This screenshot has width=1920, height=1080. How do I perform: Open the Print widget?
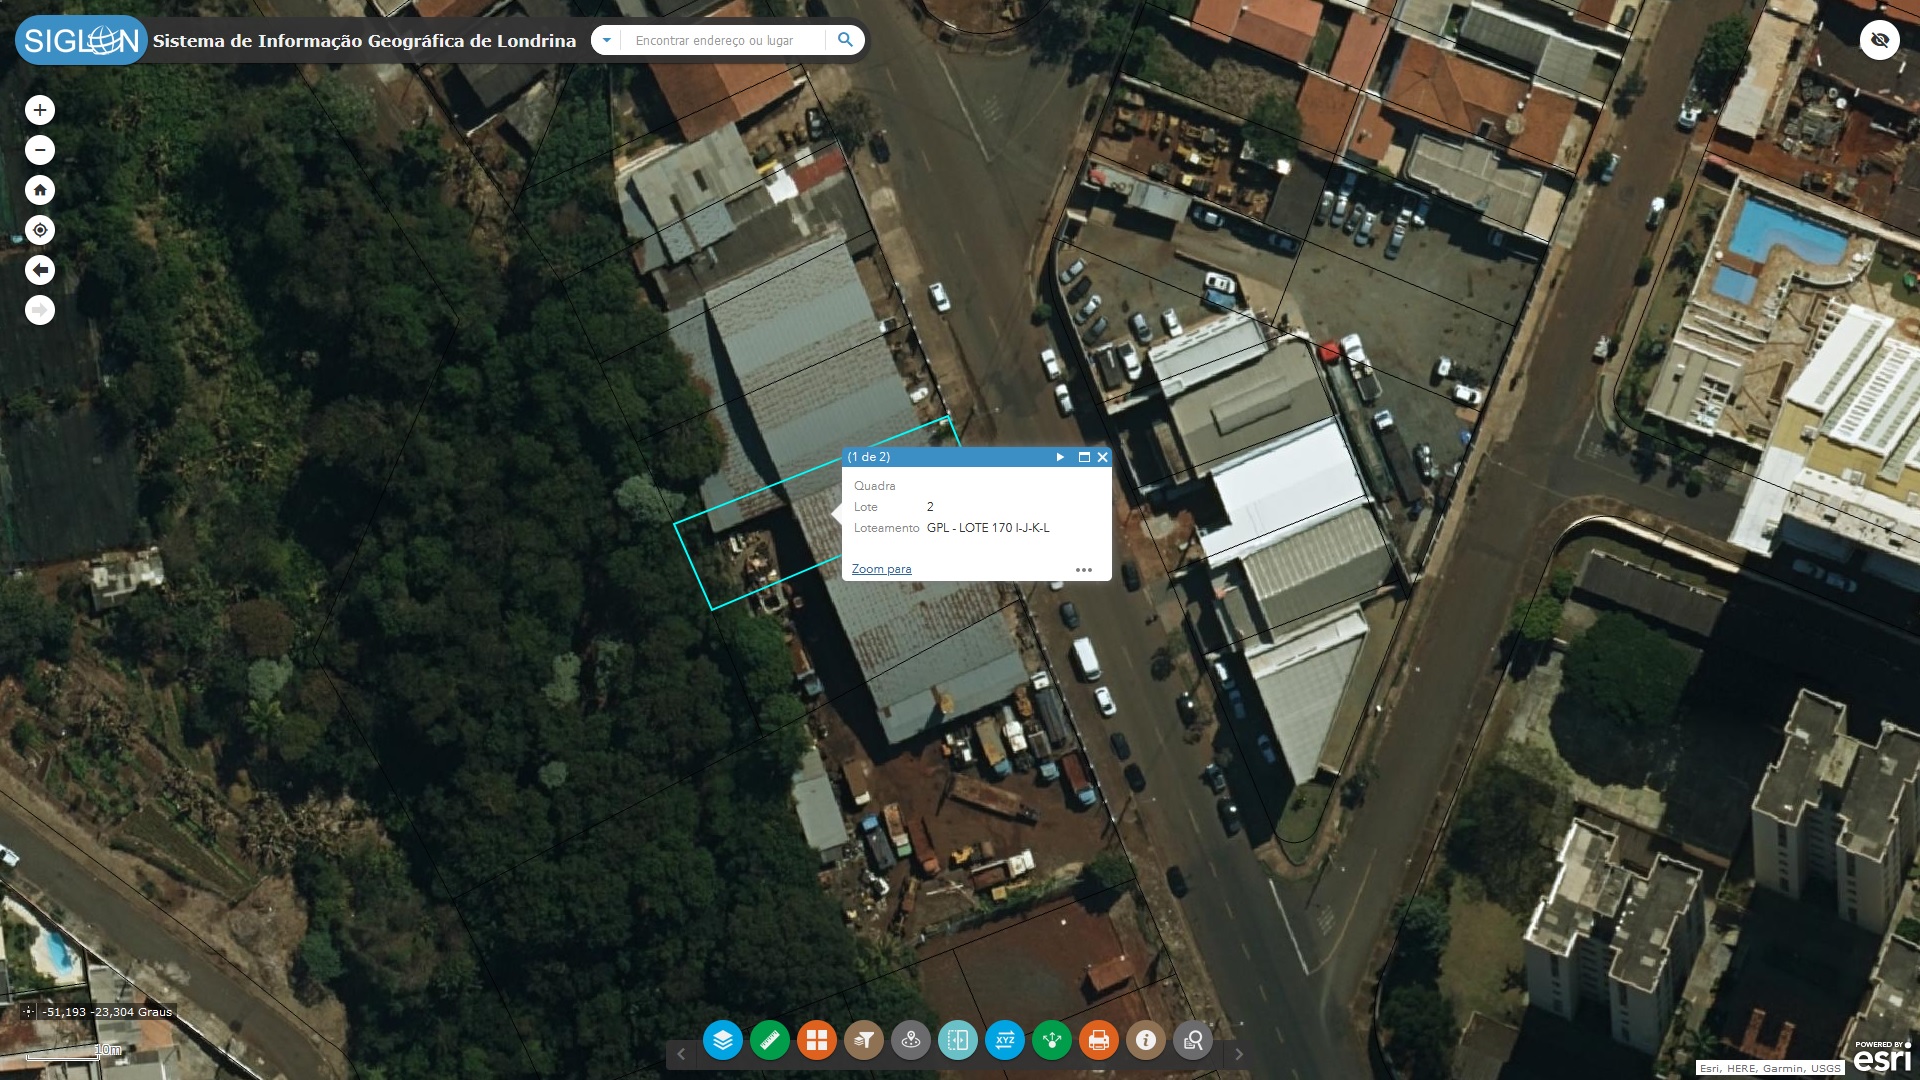1099,1040
